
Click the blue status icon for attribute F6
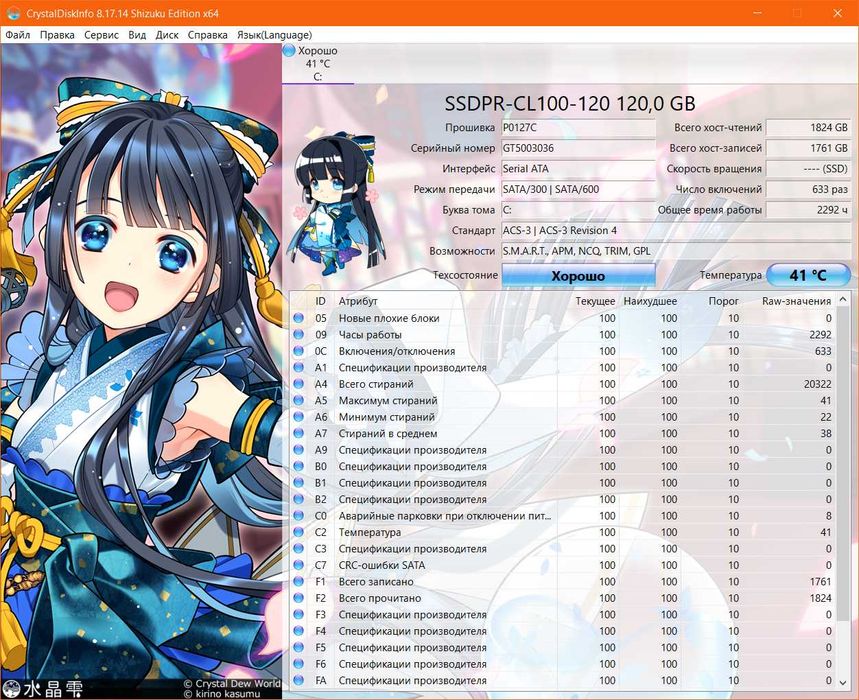(299, 664)
